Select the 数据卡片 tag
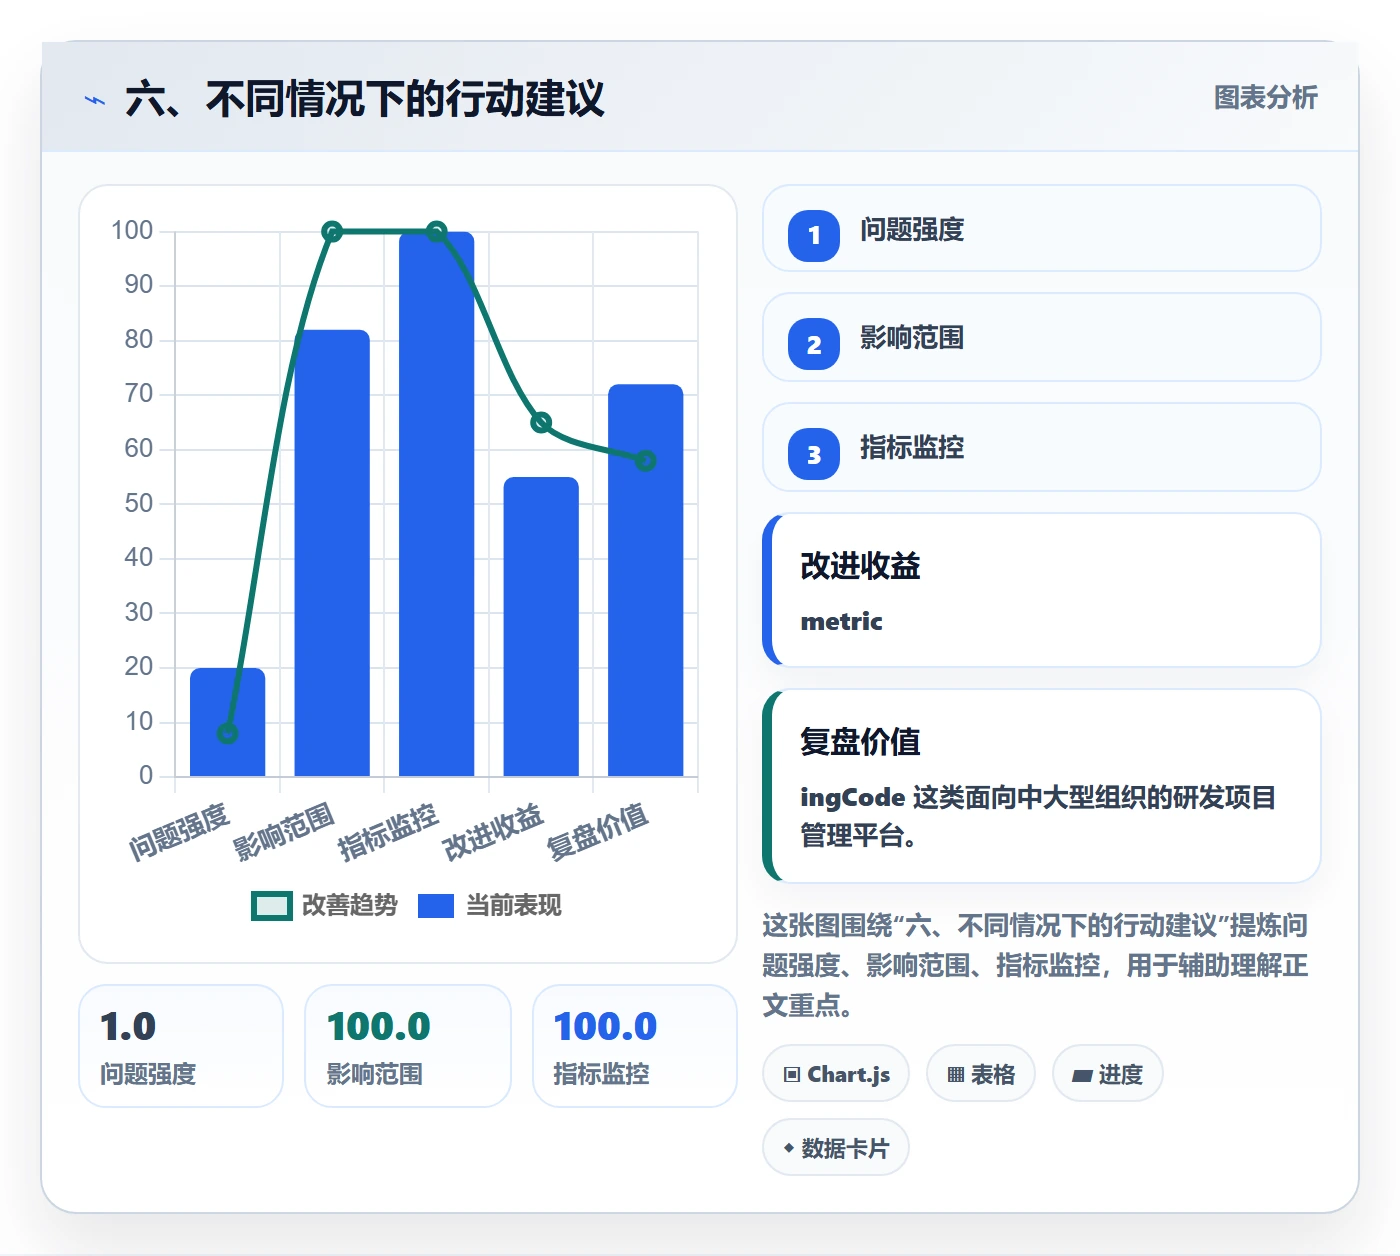The height and width of the screenshot is (1256, 1400). 836,1148
